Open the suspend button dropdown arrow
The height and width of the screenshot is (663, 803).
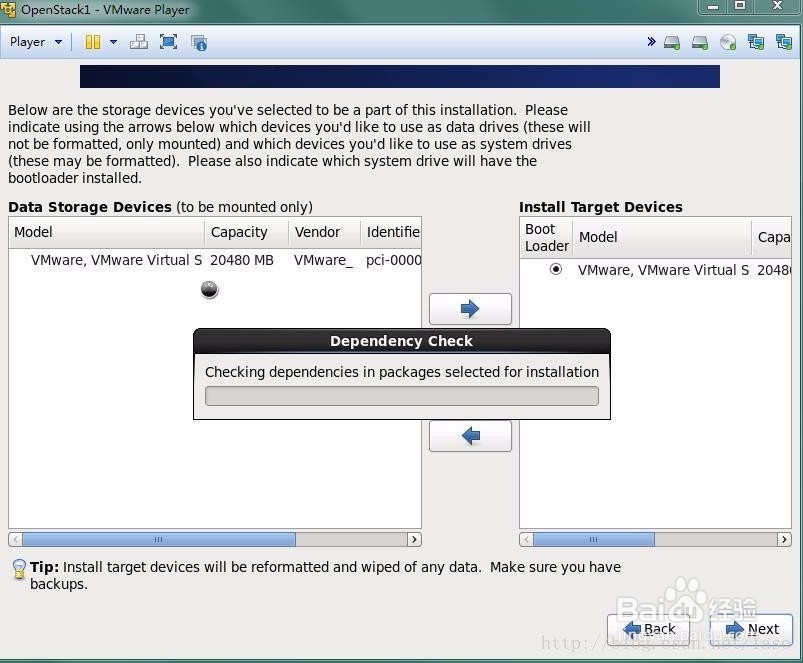(x=112, y=41)
